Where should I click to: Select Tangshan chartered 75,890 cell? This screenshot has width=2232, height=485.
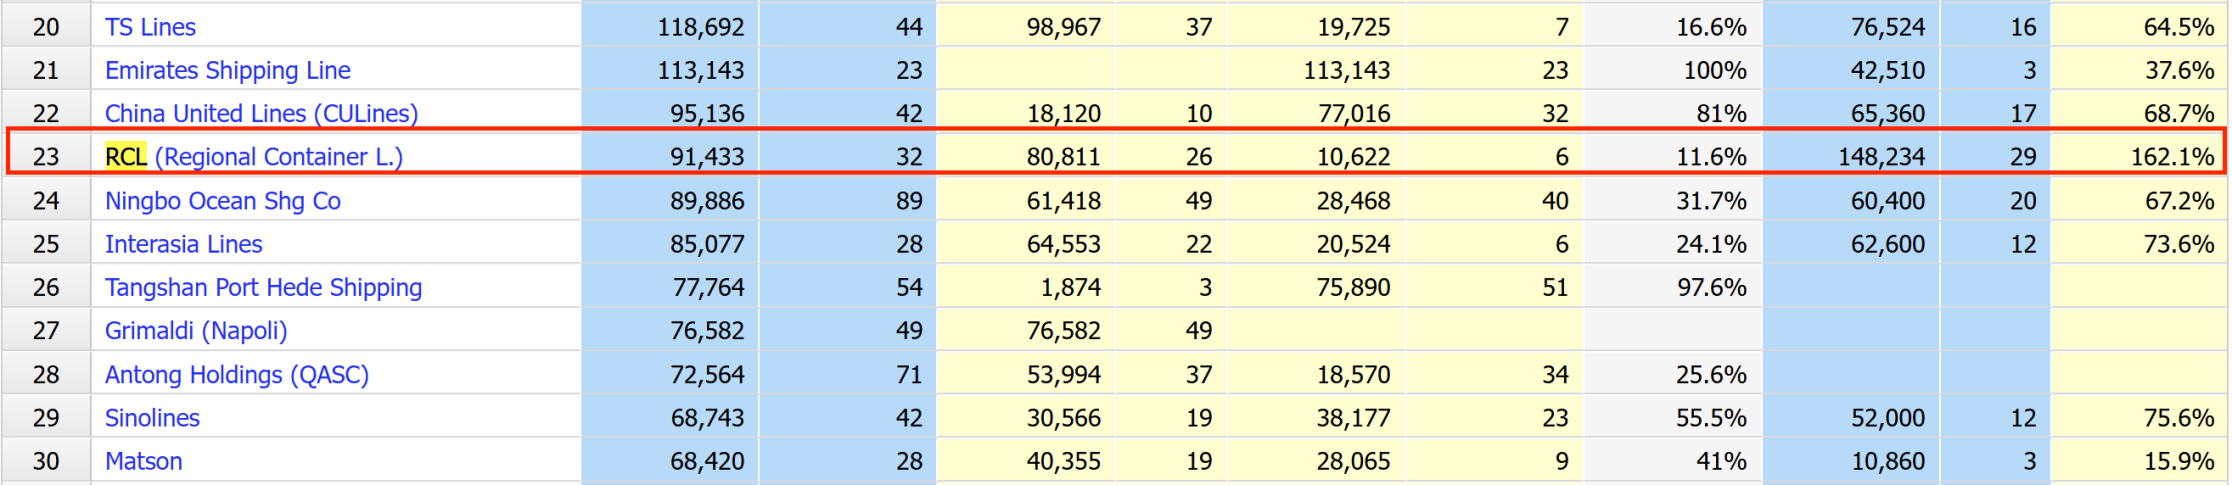coord(1316,286)
